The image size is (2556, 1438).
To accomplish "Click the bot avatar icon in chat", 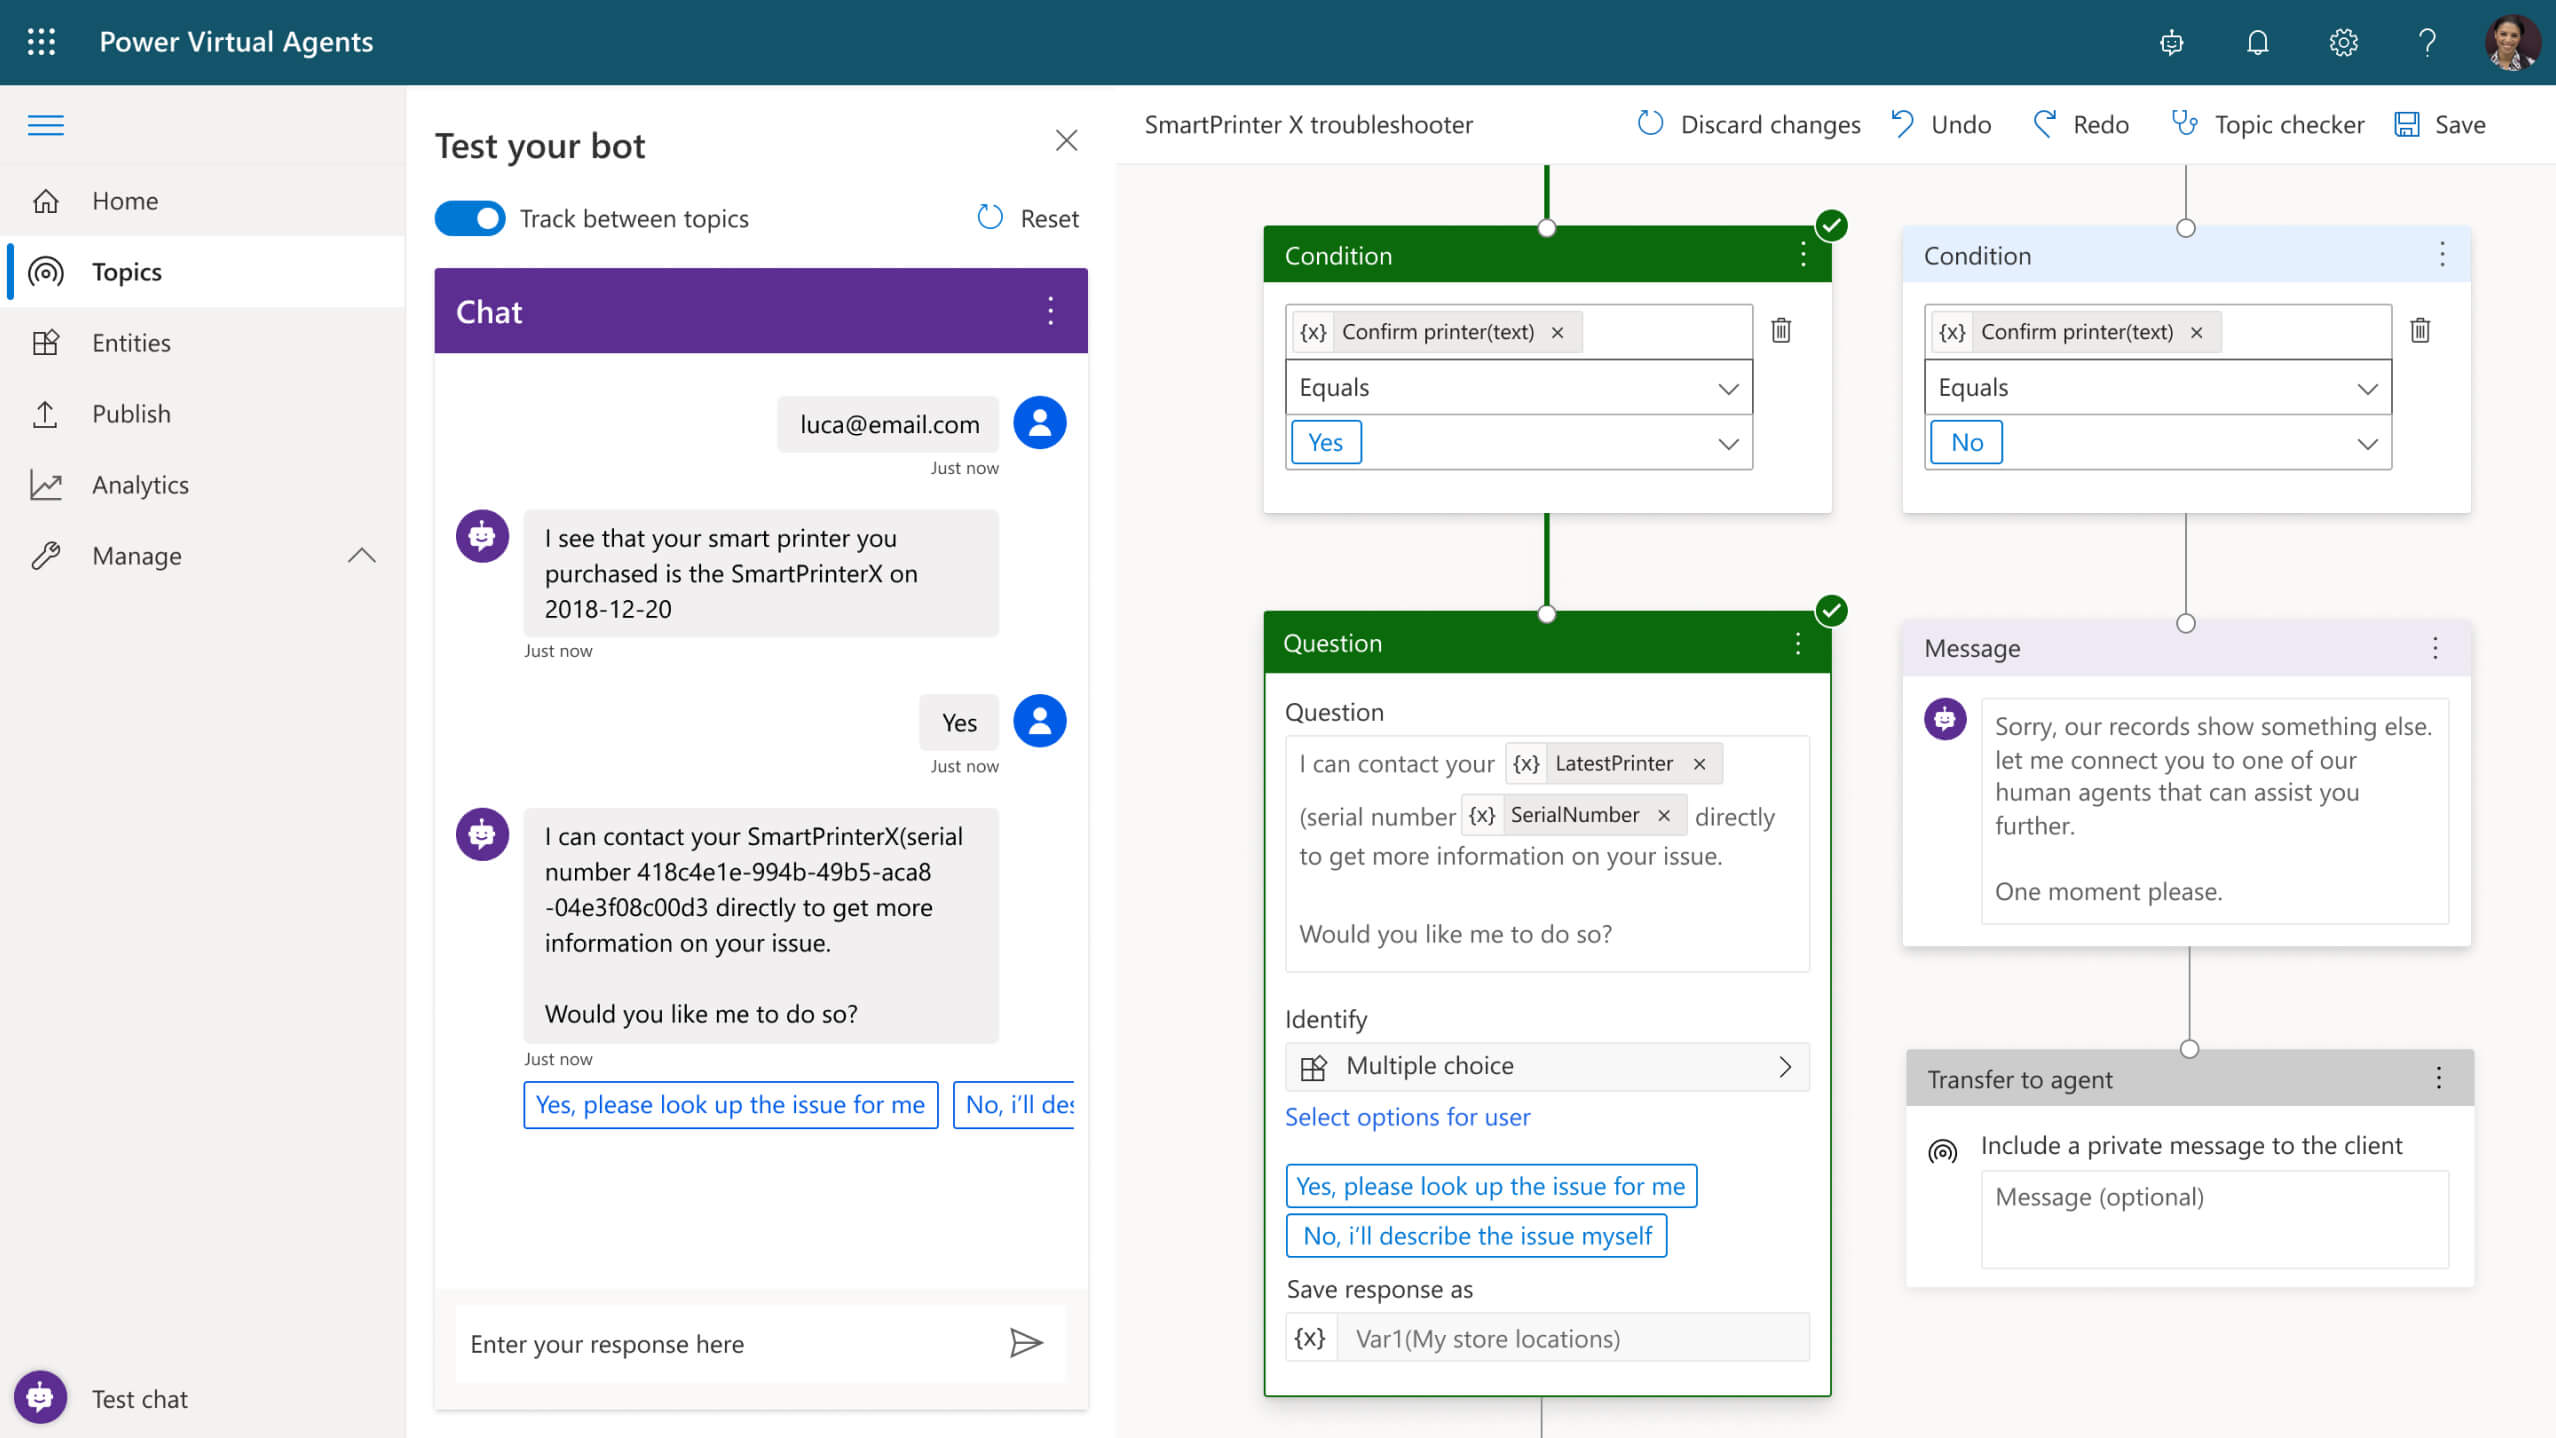I will coord(481,537).
